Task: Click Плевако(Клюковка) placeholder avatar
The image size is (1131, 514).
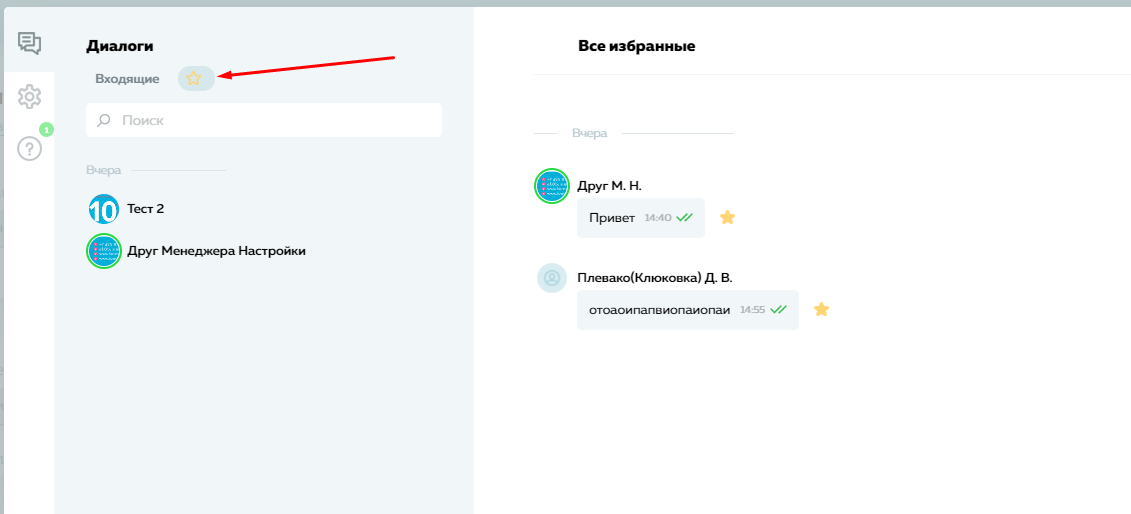Action: click(552, 278)
